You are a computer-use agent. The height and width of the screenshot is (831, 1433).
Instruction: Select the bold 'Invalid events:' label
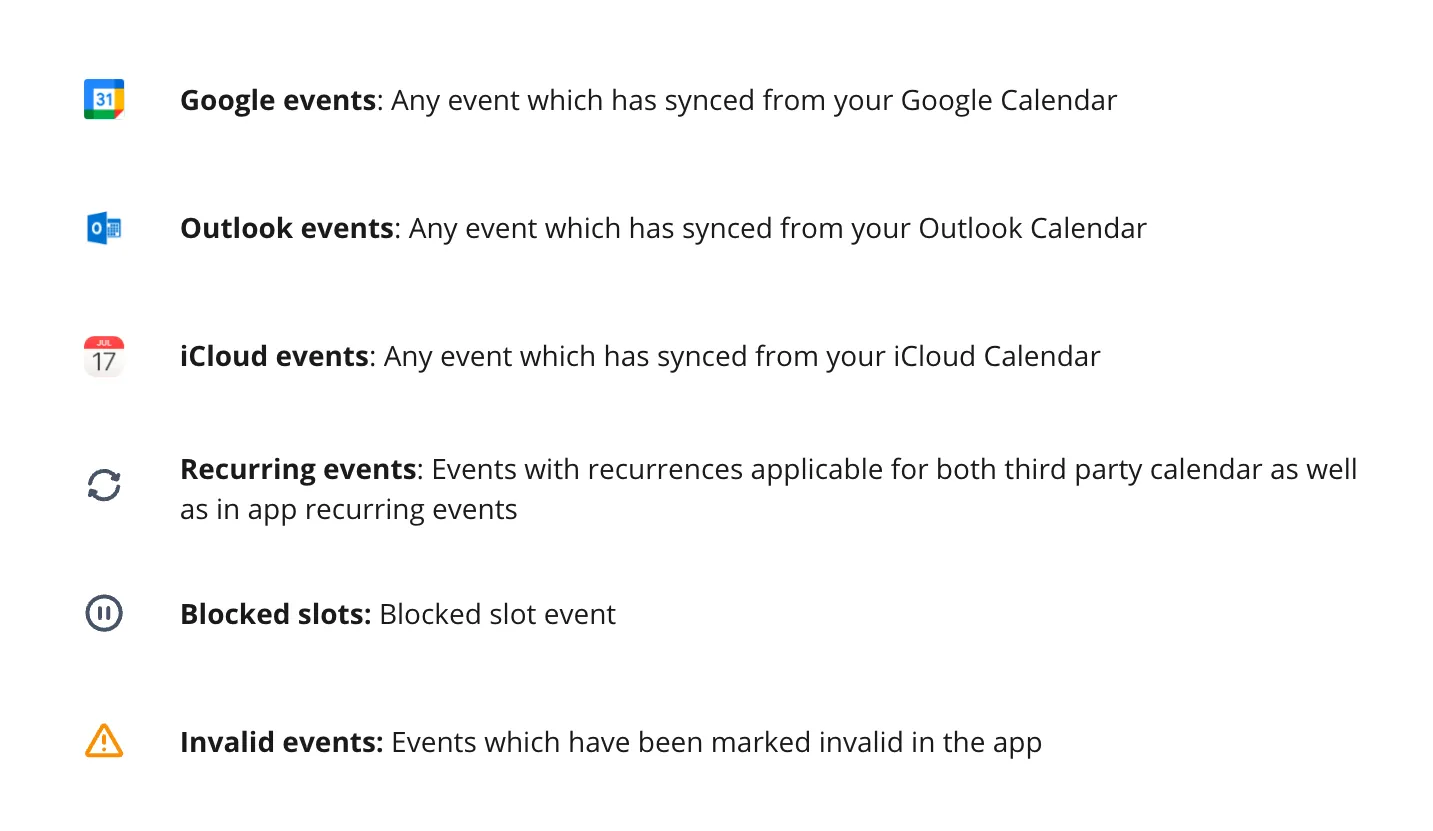282,742
